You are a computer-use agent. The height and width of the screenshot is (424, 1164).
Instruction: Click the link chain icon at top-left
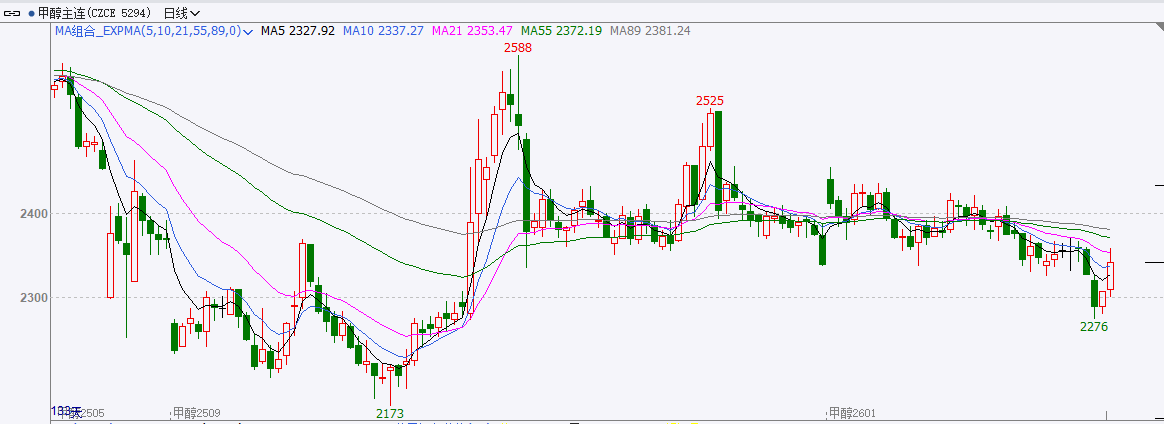(x=13, y=13)
